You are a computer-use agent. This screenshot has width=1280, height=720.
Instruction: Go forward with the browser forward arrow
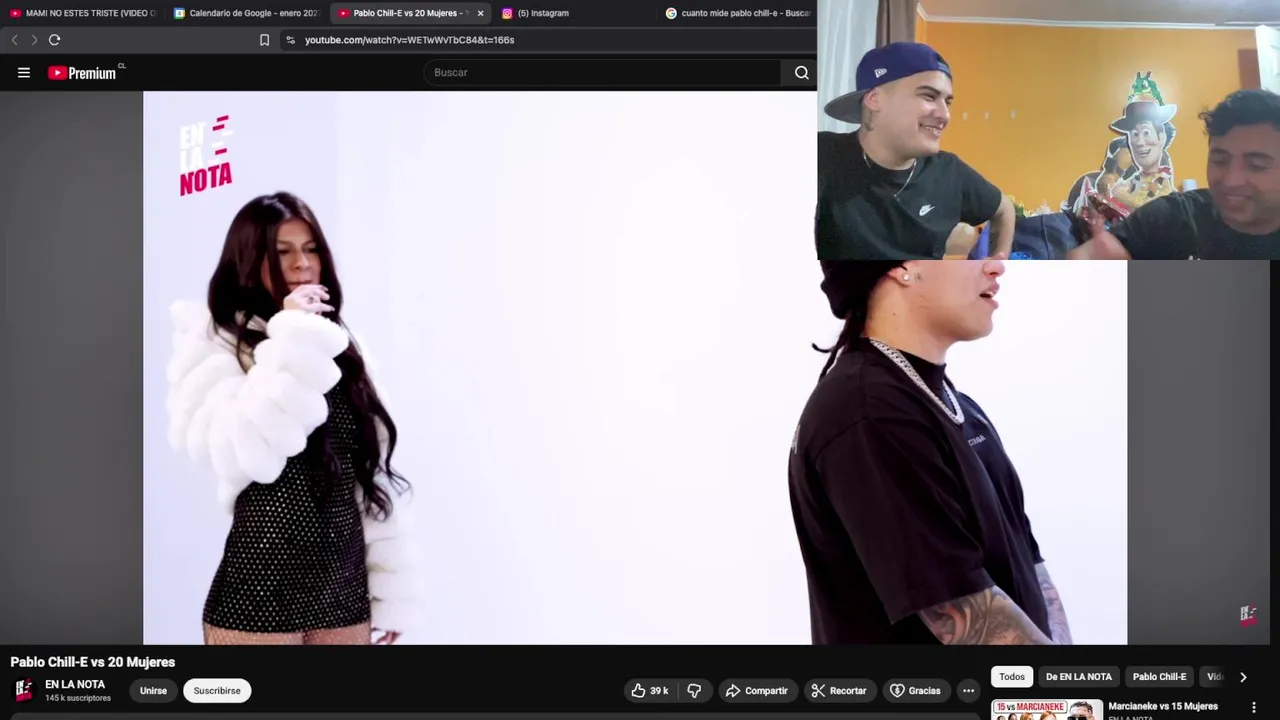coord(34,40)
